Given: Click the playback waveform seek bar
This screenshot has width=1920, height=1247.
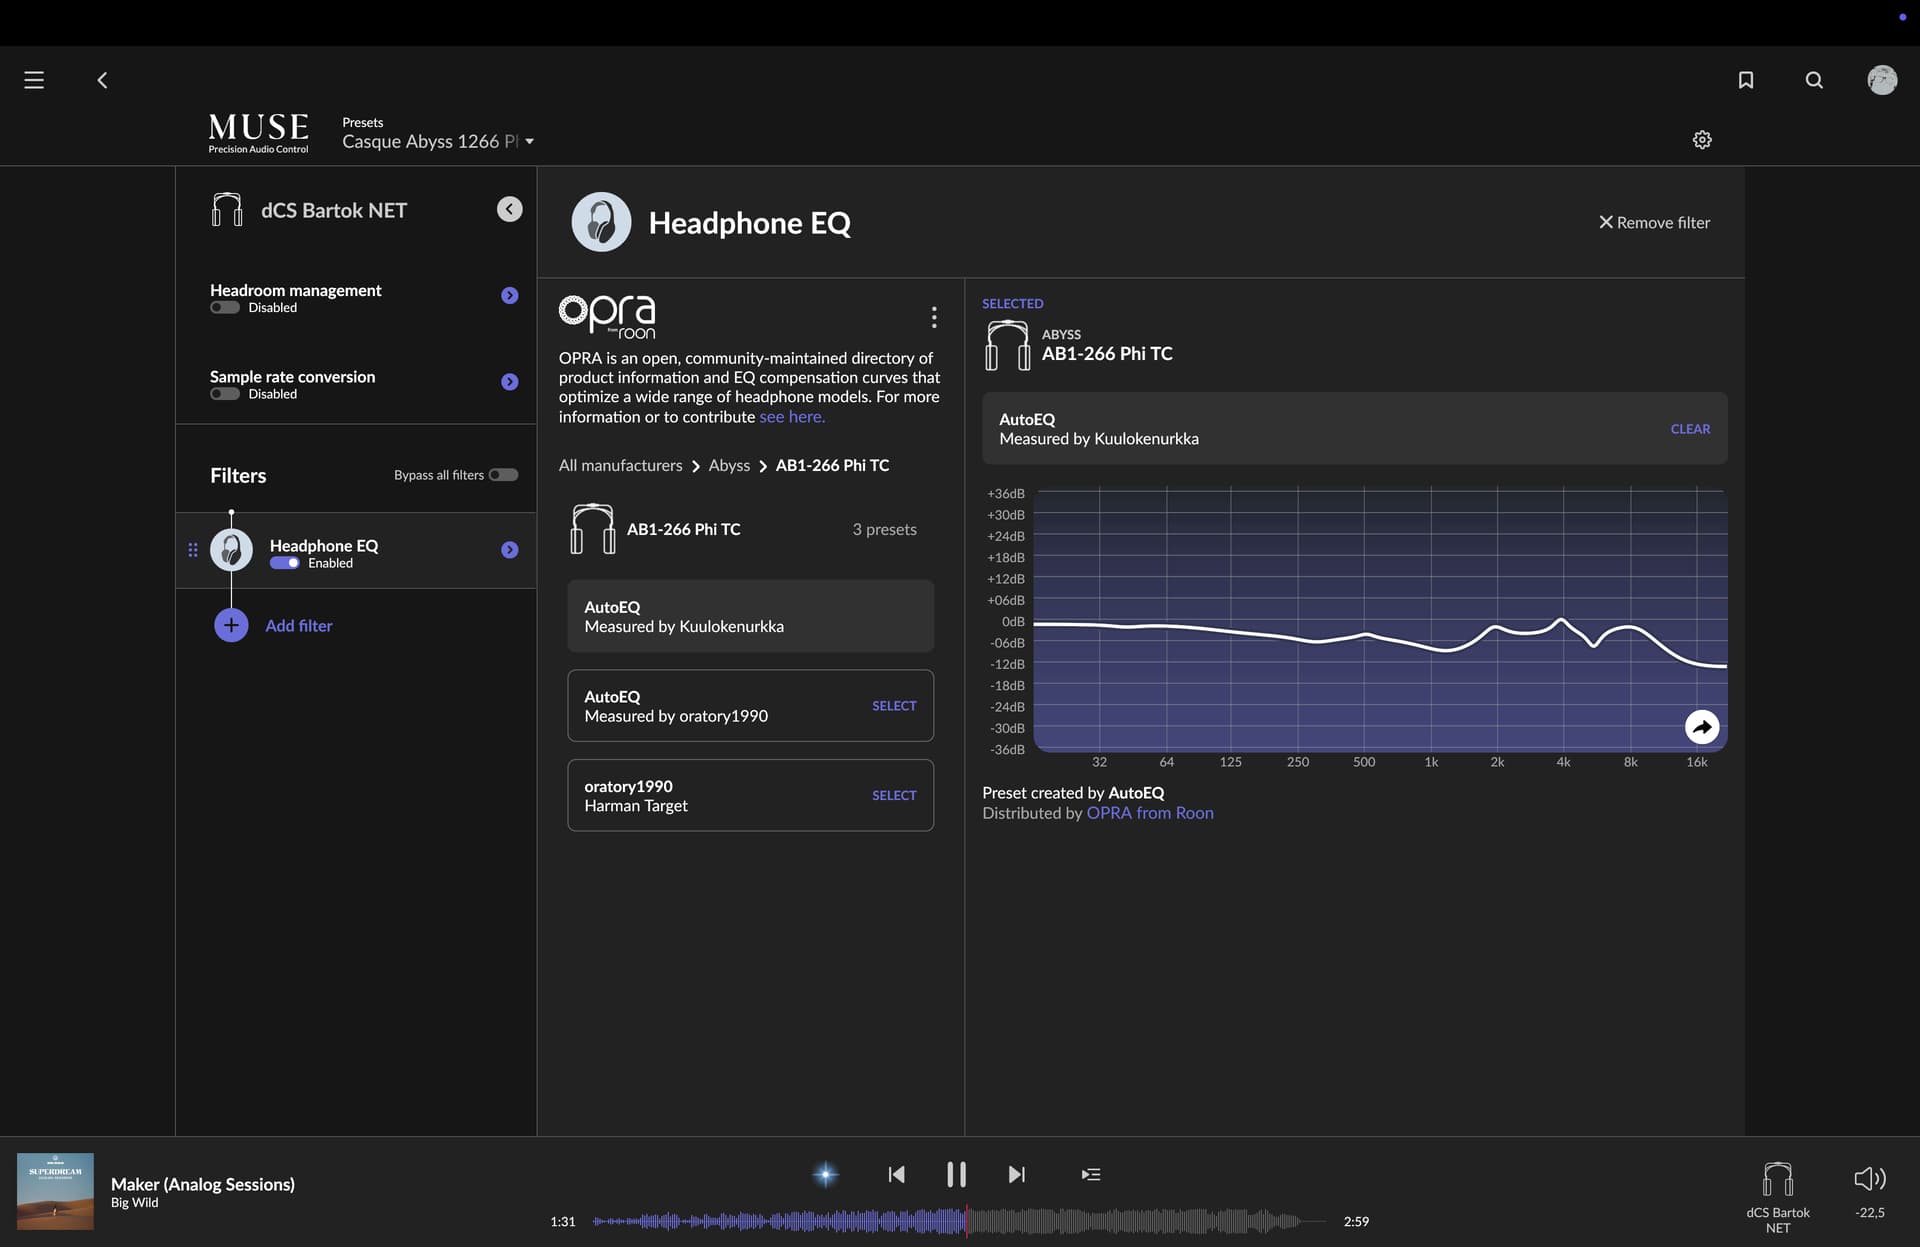Looking at the screenshot, I should point(1100,1221).
